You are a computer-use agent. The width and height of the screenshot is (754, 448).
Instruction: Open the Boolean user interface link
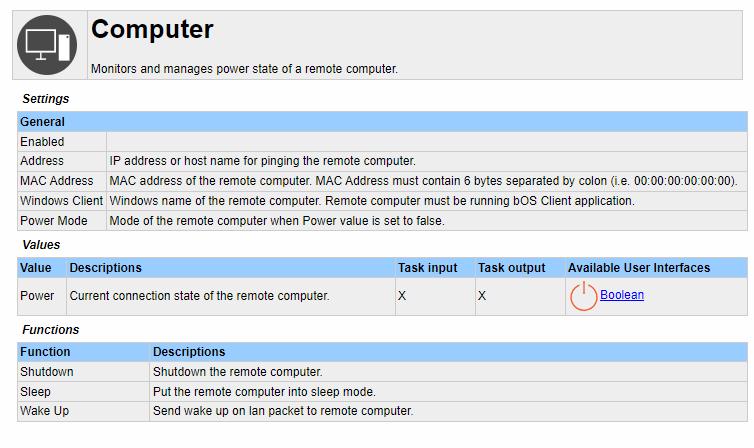pos(622,295)
